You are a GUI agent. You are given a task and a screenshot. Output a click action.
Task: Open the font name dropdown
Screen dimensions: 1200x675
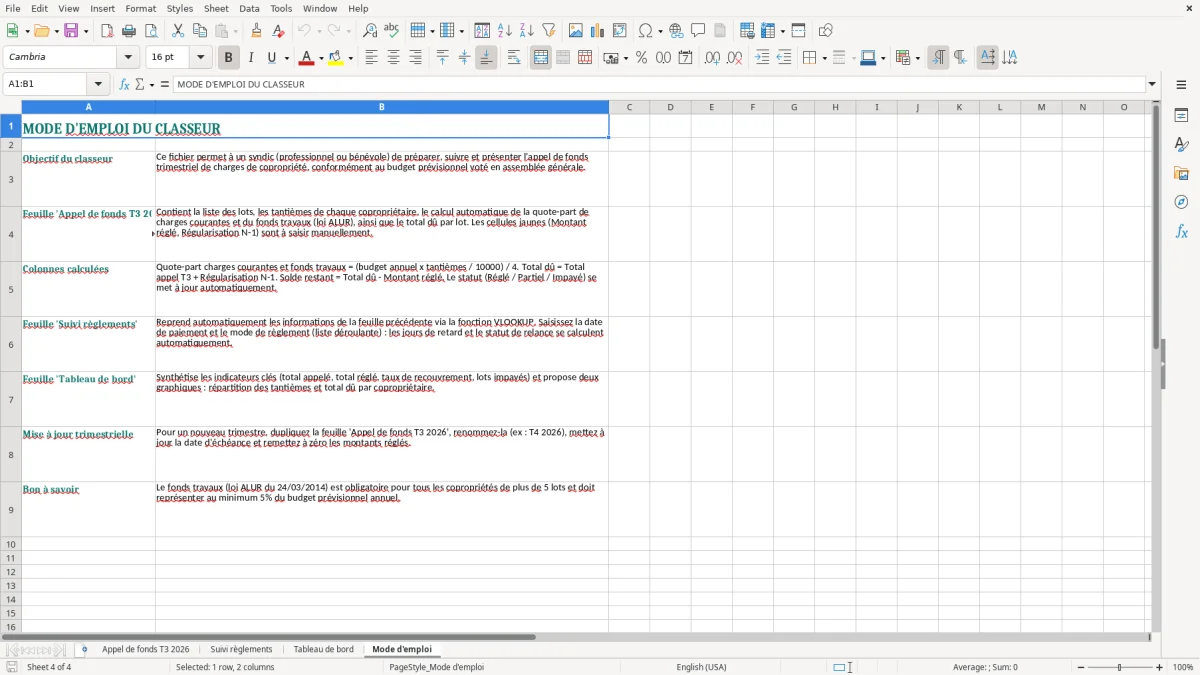click(x=128, y=58)
